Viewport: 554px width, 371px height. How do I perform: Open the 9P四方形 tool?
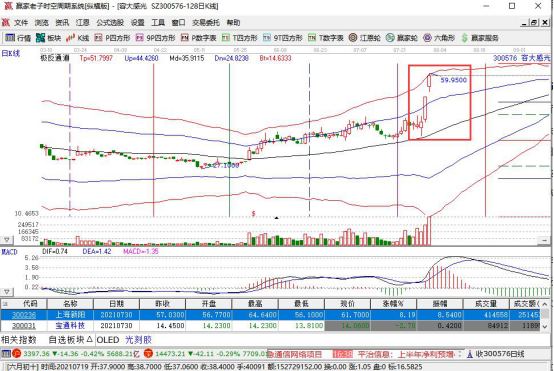coord(155,38)
